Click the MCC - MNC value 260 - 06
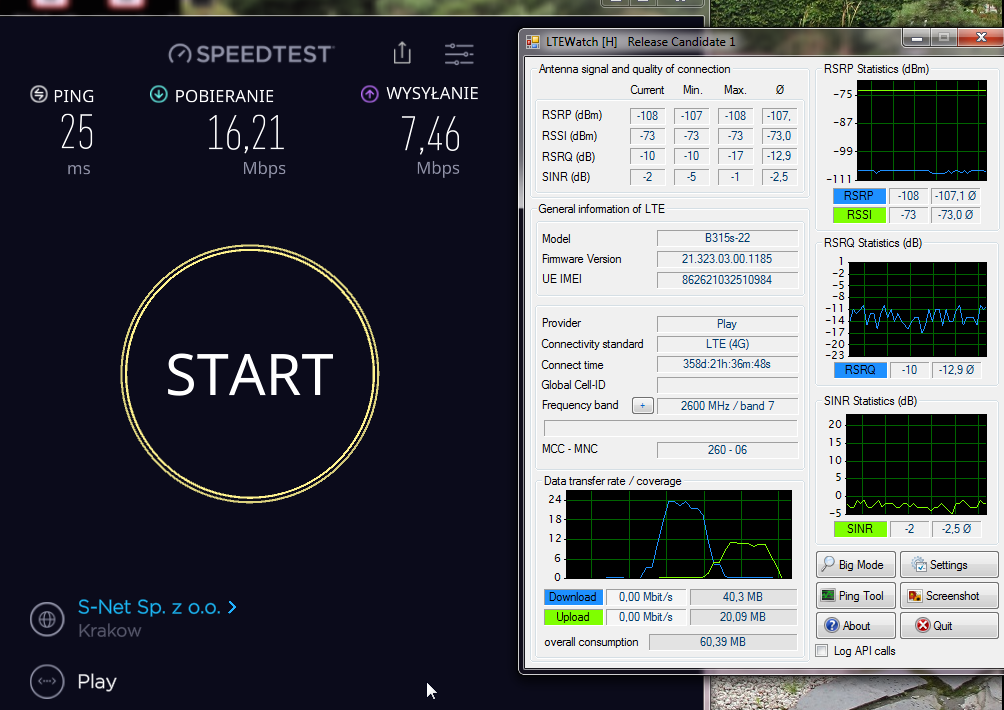Image resolution: width=1004 pixels, height=710 pixels. tap(727, 450)
